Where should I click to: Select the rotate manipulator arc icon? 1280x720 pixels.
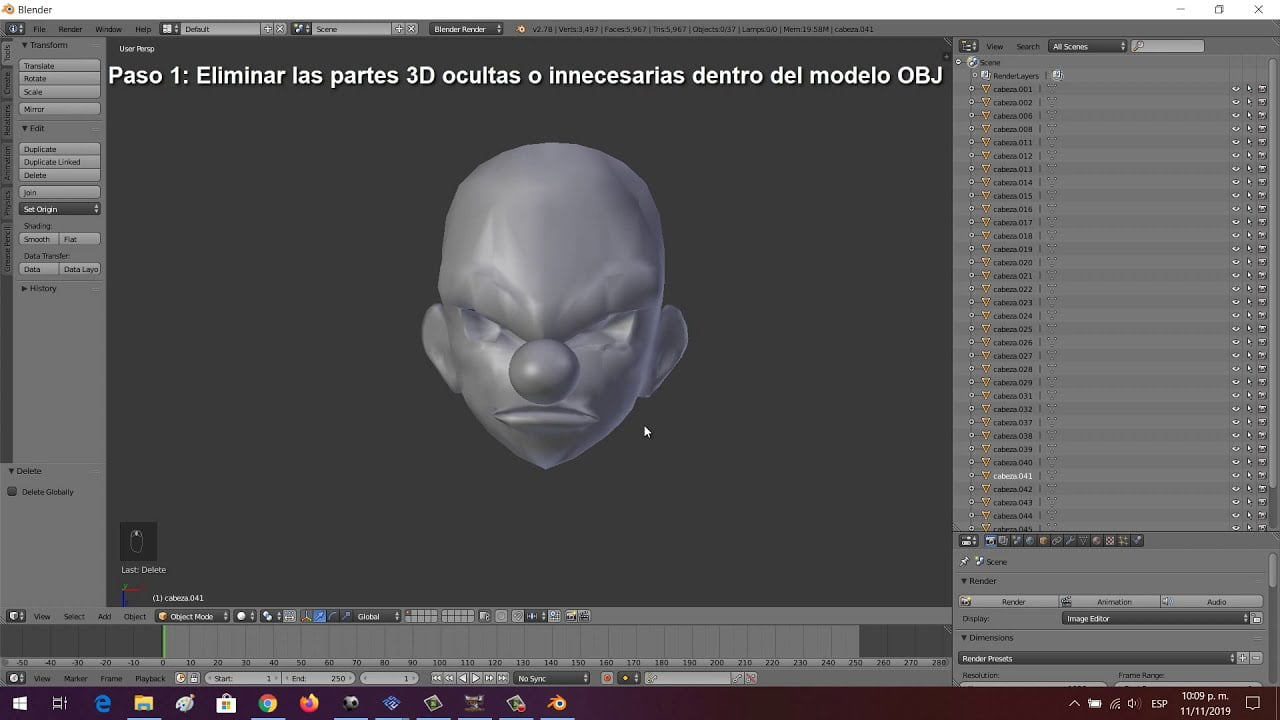(x=332, y=616)
